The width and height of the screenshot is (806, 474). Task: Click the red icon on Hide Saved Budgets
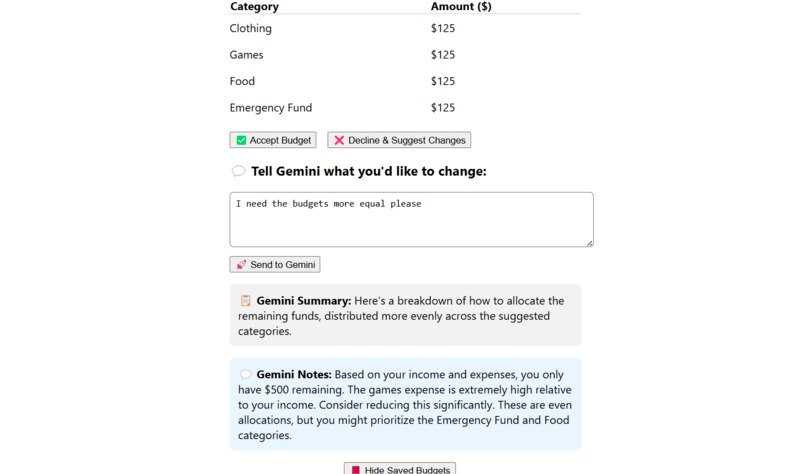coord(356,470)
